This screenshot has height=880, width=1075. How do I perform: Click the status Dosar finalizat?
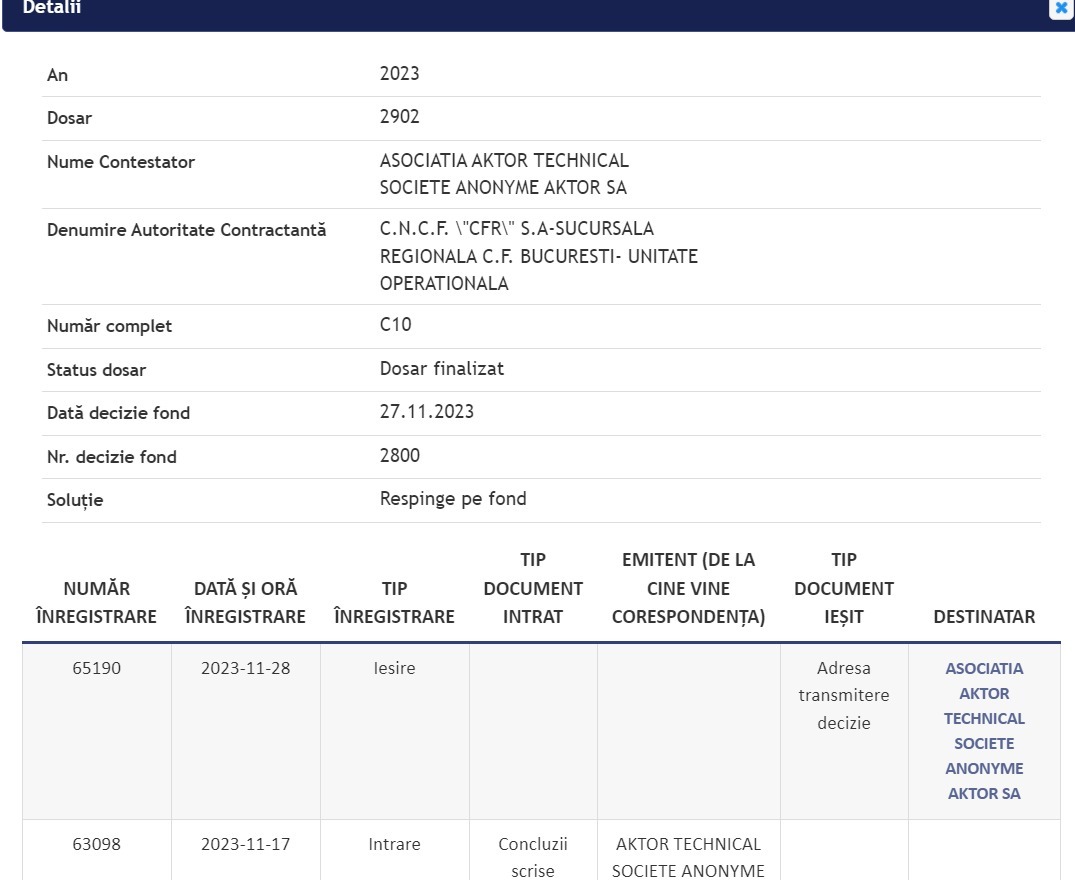(442, 369)
